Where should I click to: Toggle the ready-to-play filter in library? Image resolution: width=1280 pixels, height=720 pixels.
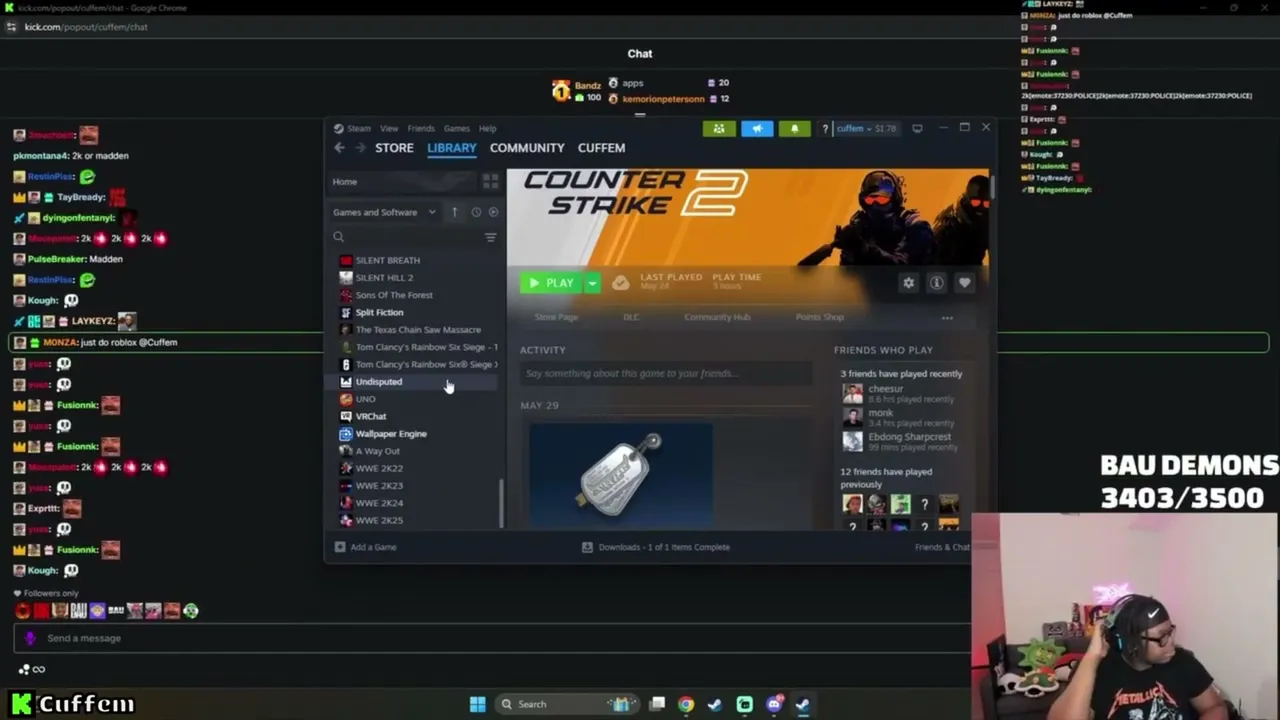[x=493, y=212]
